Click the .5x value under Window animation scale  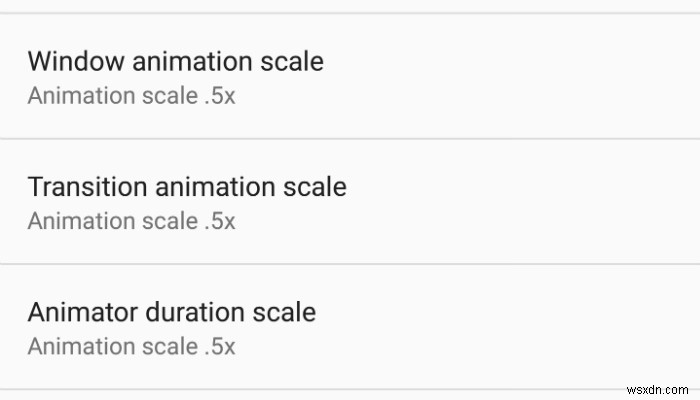coord(216,96)
